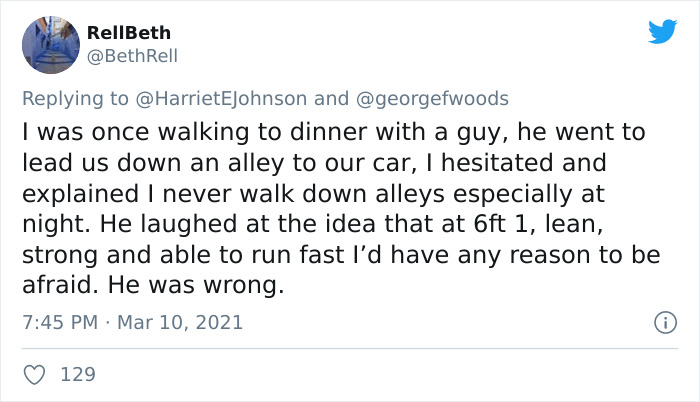
Task: Click the words 'He was wrong.'
Action: point(196,285)
